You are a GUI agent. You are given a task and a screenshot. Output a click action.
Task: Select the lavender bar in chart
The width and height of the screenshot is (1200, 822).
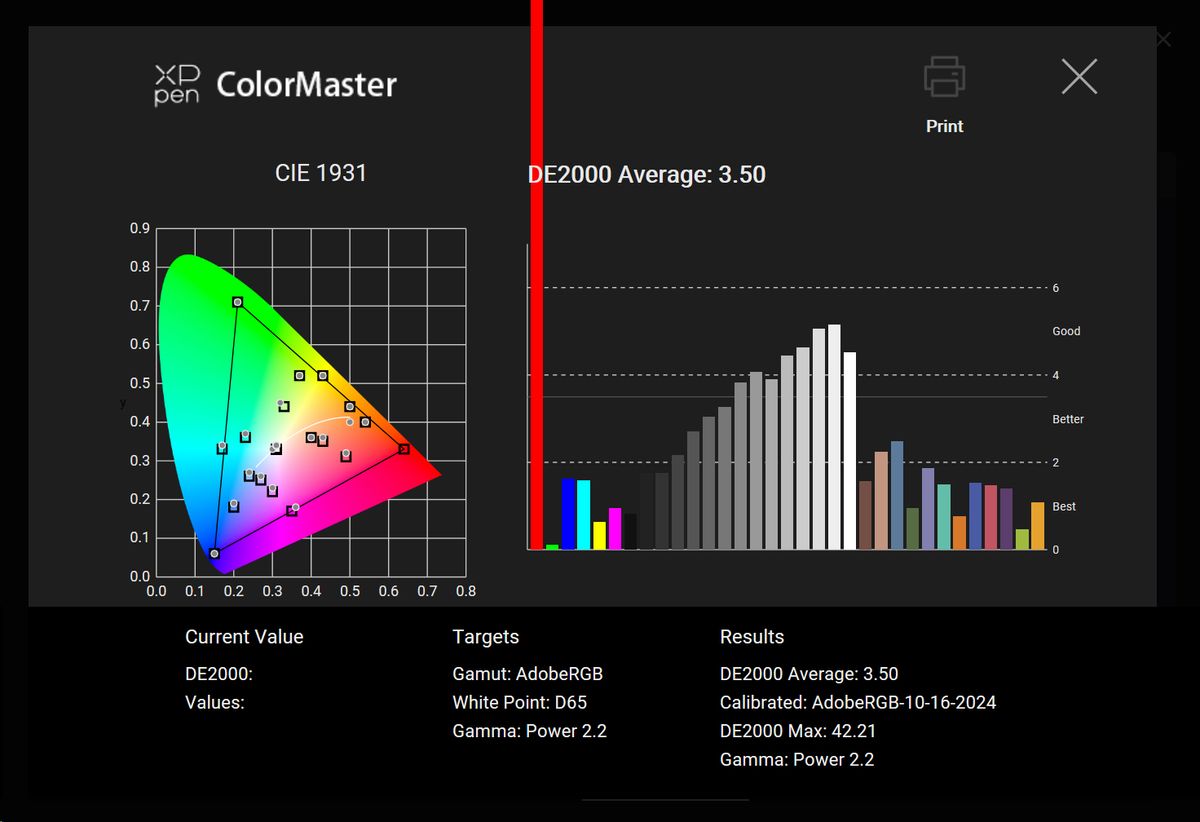[928, 509]
